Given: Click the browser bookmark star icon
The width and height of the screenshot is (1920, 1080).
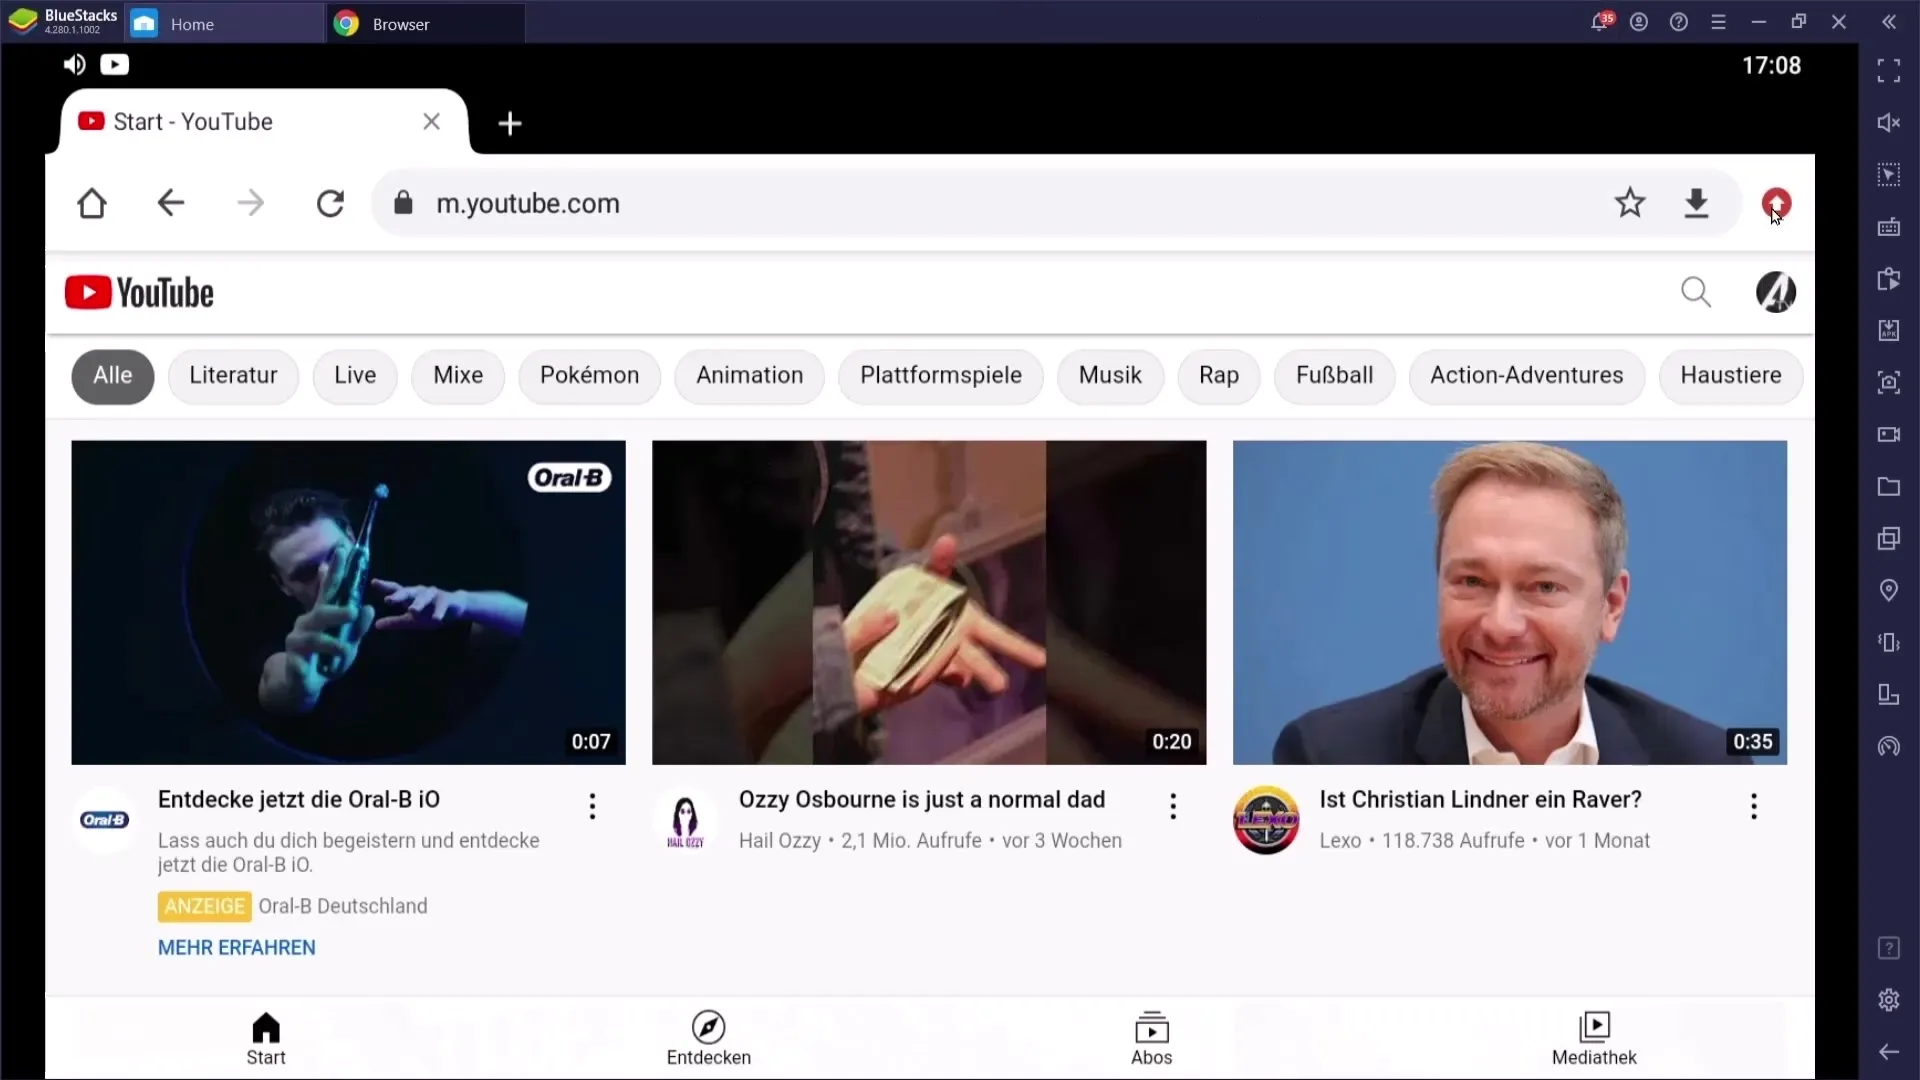Looking at the screenshot, I should click(x=1630, y=203).
